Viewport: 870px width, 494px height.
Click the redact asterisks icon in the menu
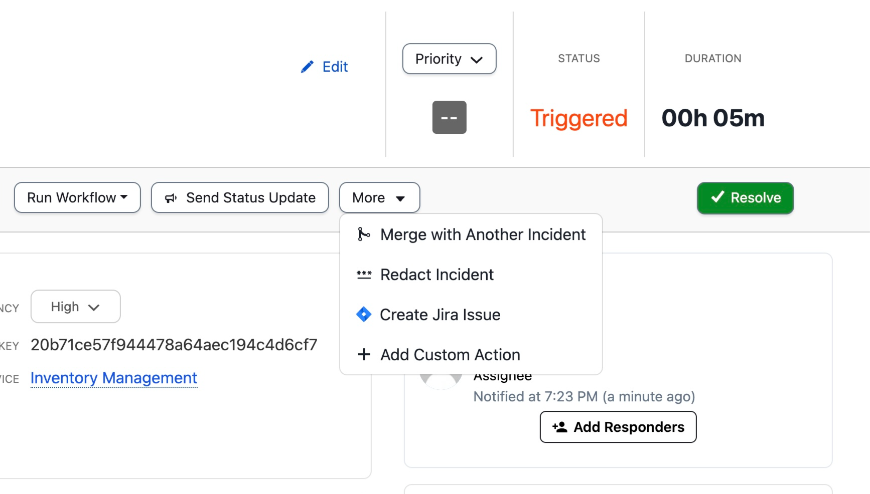(x=364, y=274)
